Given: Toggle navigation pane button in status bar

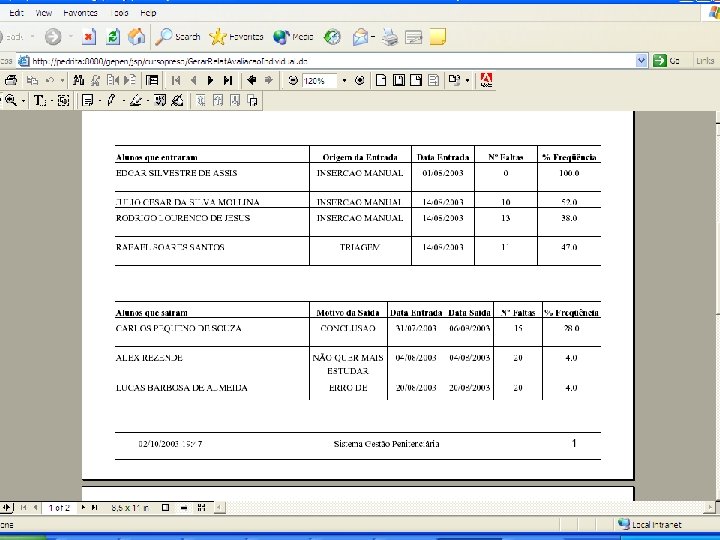Looking at the screenshot, I should pos(6,507).
